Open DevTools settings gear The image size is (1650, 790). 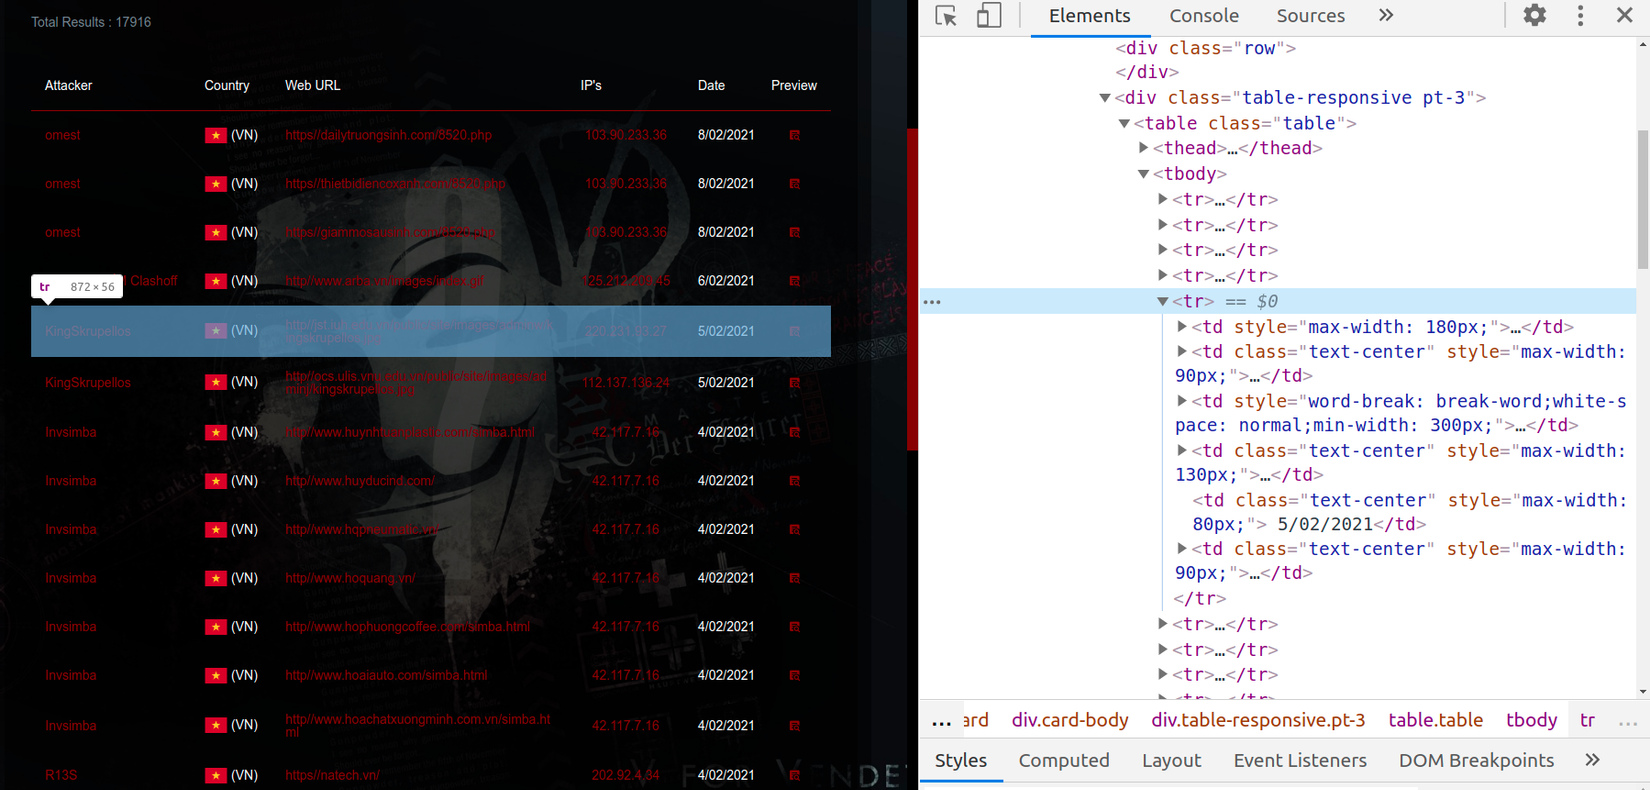[x=1534, y=15]
